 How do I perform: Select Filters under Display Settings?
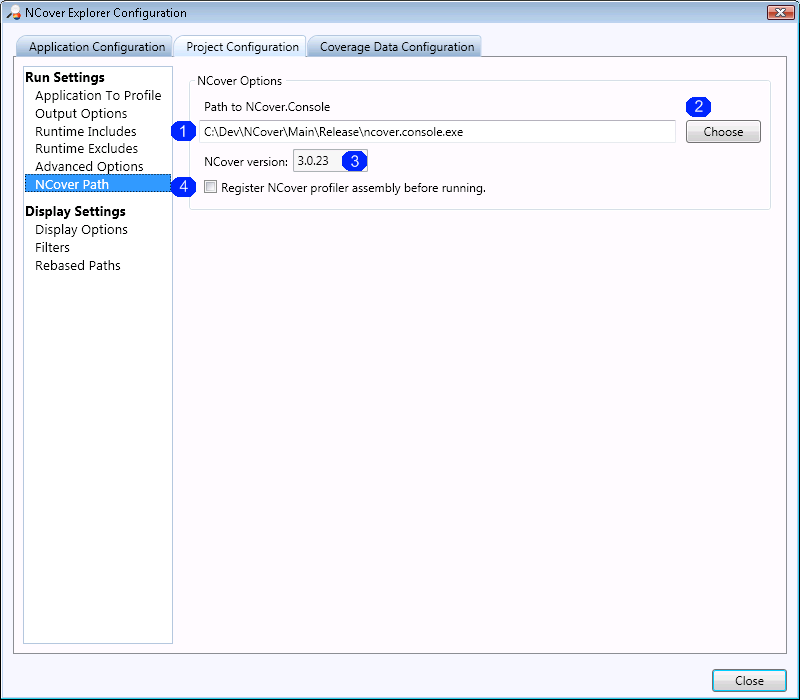pos(53,247)
